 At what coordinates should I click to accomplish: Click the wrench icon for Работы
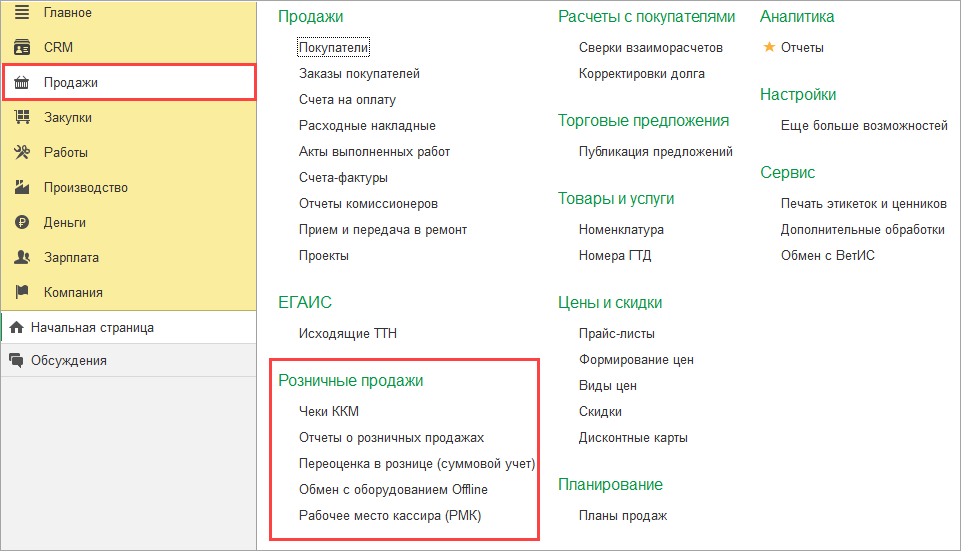tap(21, 152)
